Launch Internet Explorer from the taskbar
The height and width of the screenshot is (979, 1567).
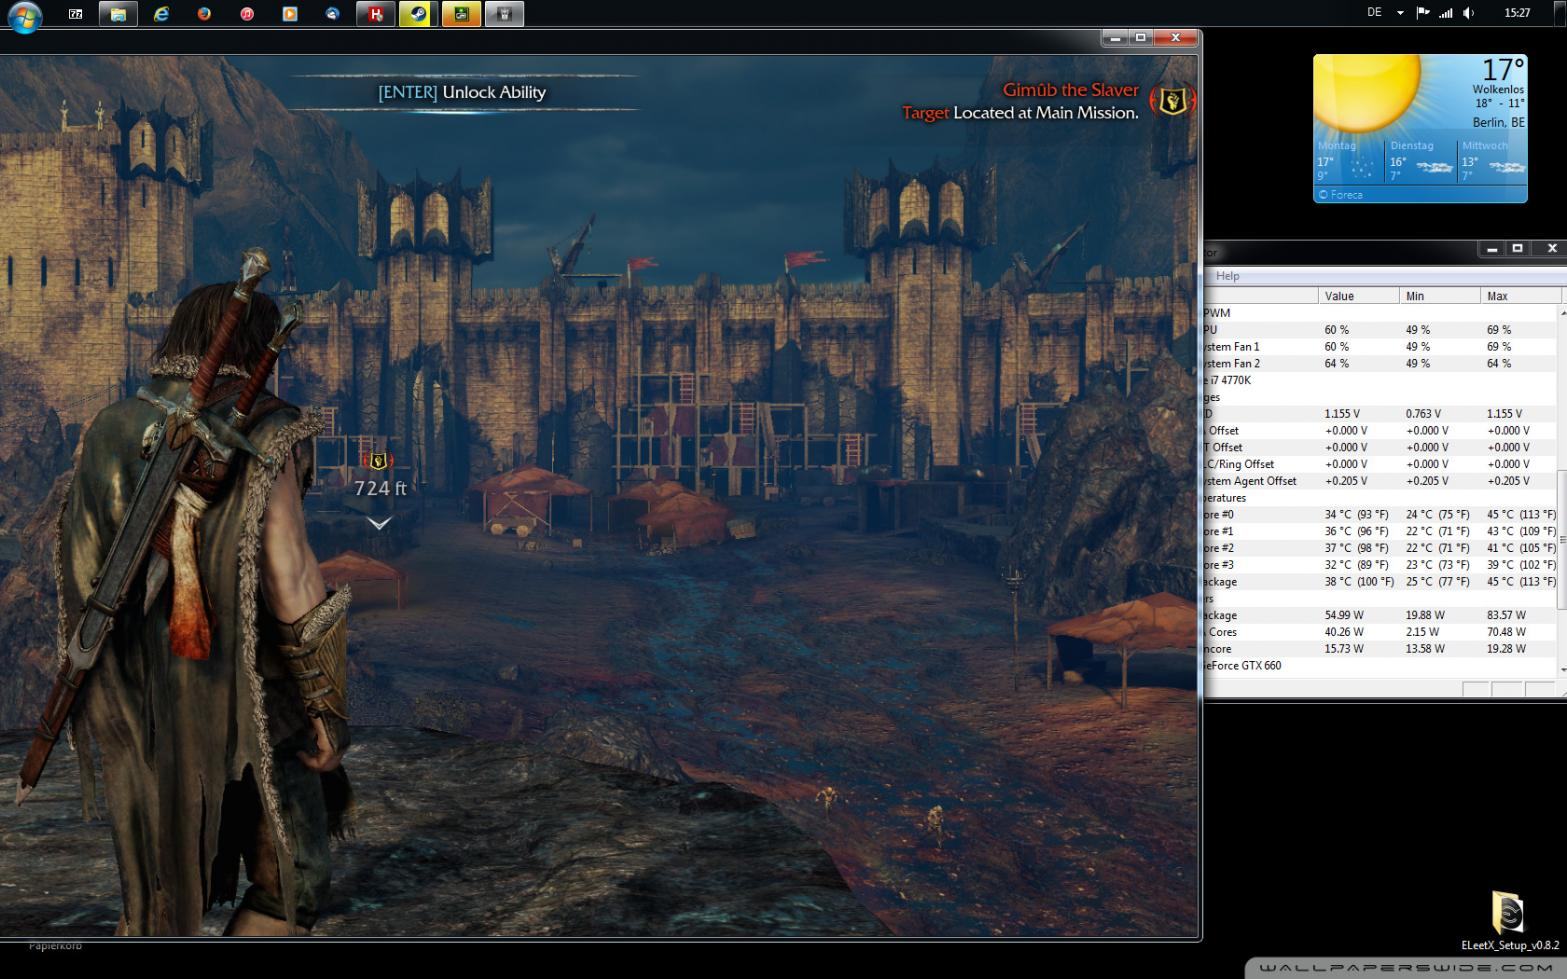tap(161, 14)
